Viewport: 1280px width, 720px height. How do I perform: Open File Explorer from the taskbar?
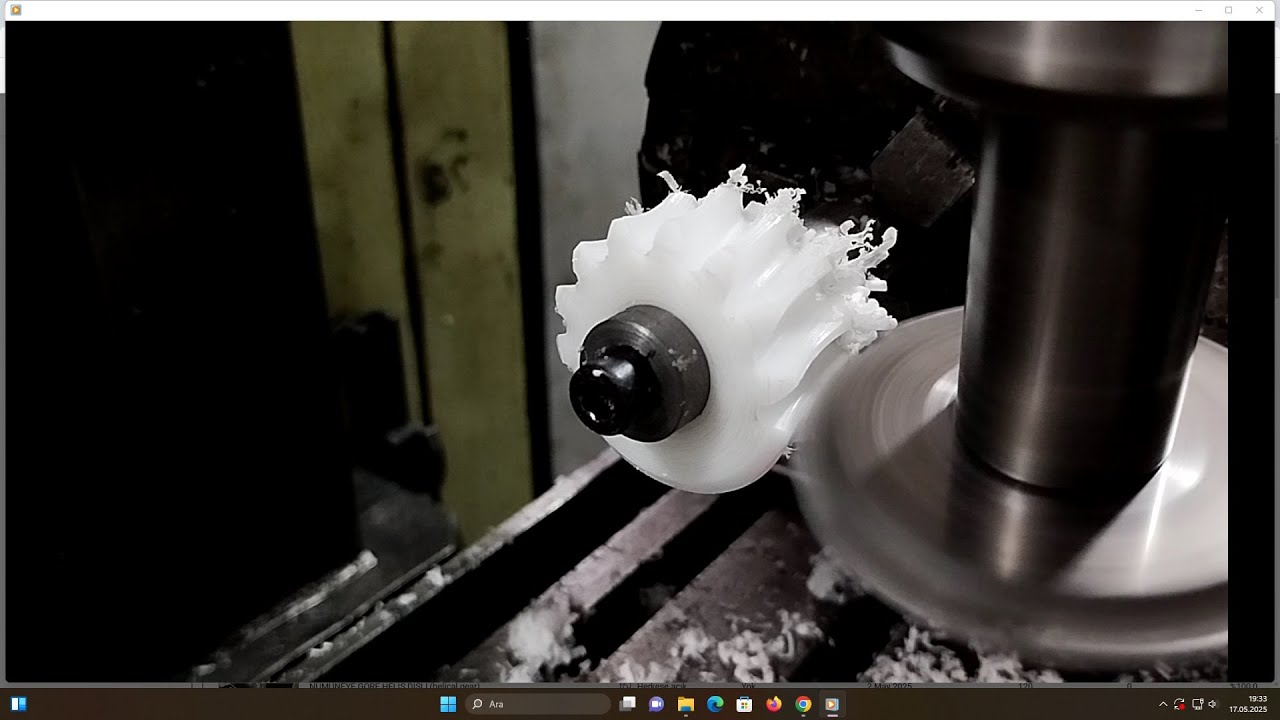pos(686,704)
